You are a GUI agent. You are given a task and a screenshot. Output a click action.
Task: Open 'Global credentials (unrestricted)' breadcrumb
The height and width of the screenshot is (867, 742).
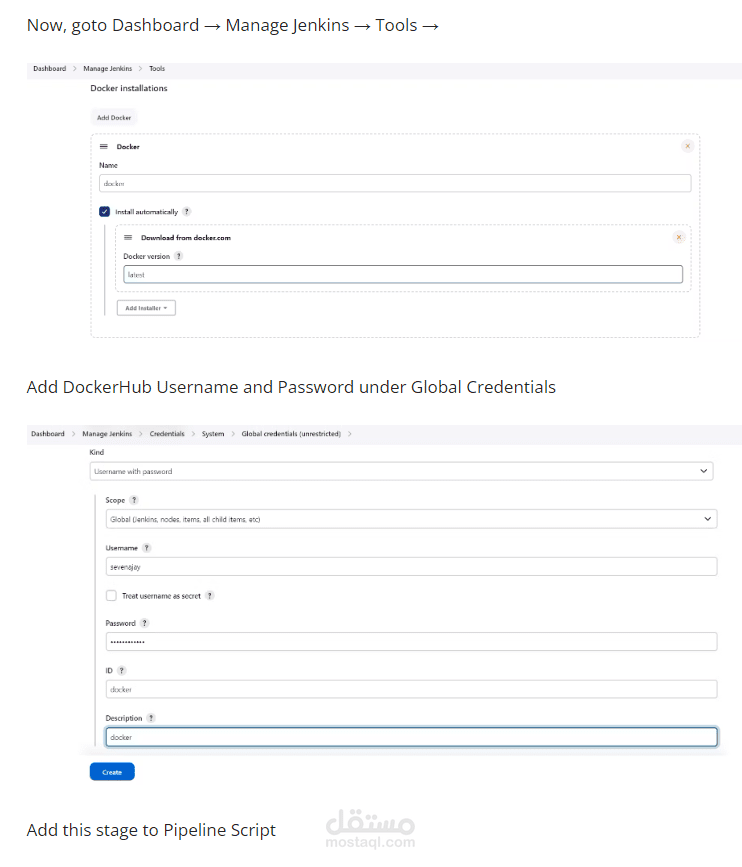[x=291, y=434]
